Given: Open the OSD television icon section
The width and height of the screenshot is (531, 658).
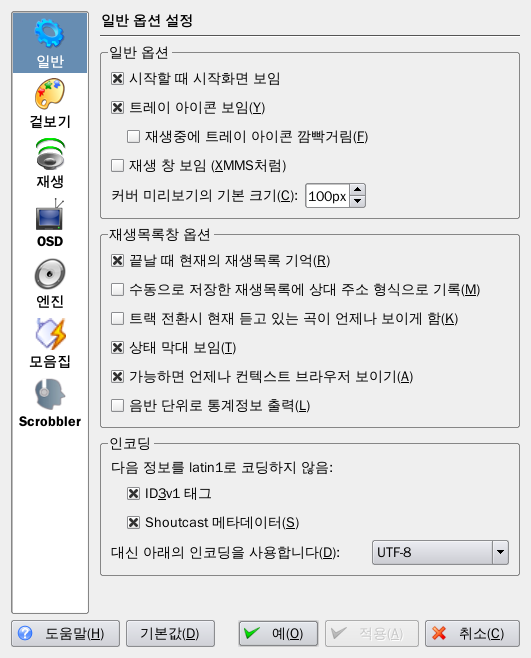Looking at the screenshot, I should (50, 223).
